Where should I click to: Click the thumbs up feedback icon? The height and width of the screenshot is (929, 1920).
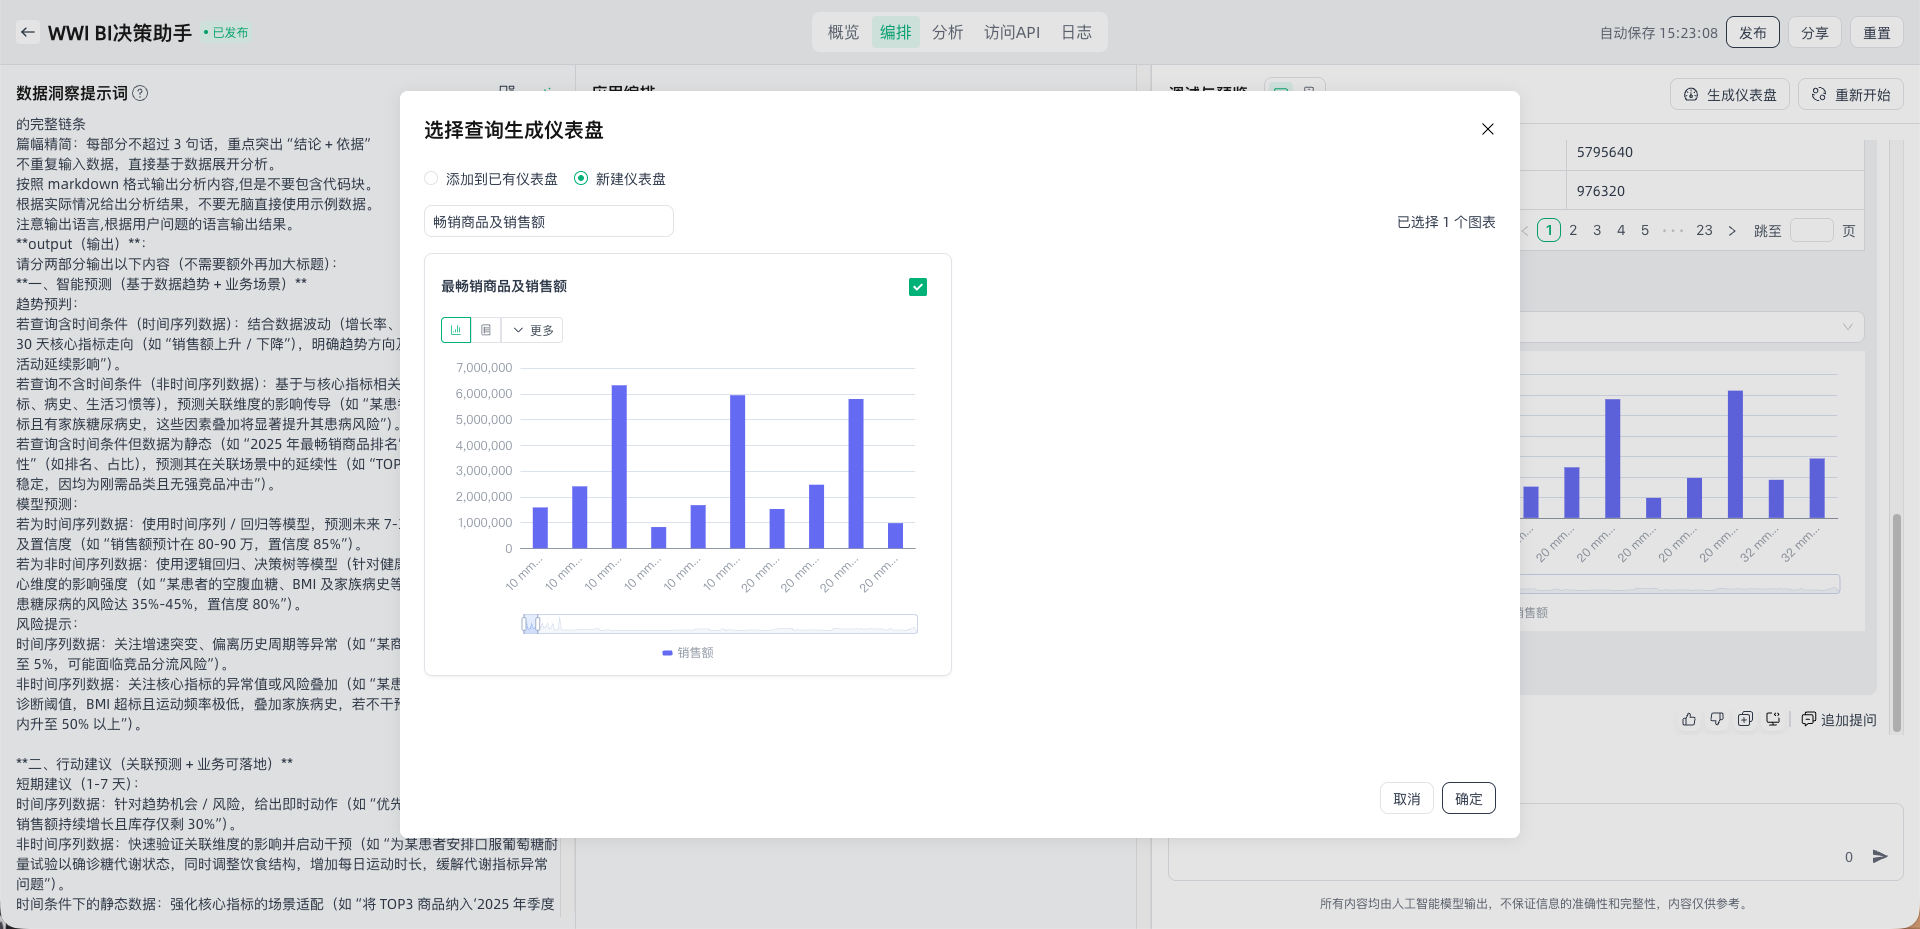(1689, 719)
